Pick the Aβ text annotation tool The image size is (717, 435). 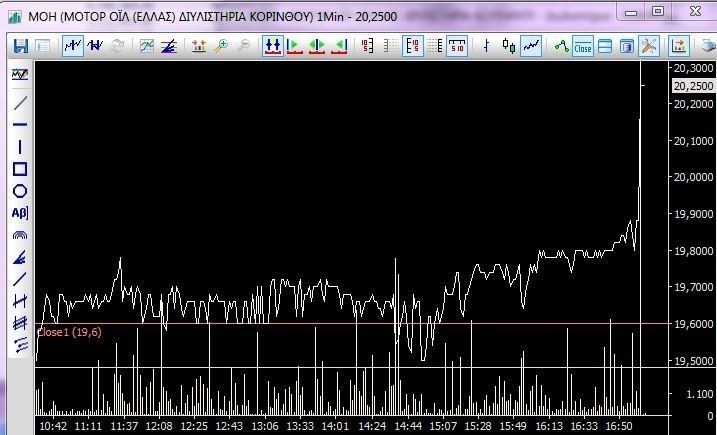(x=20, y=213)
